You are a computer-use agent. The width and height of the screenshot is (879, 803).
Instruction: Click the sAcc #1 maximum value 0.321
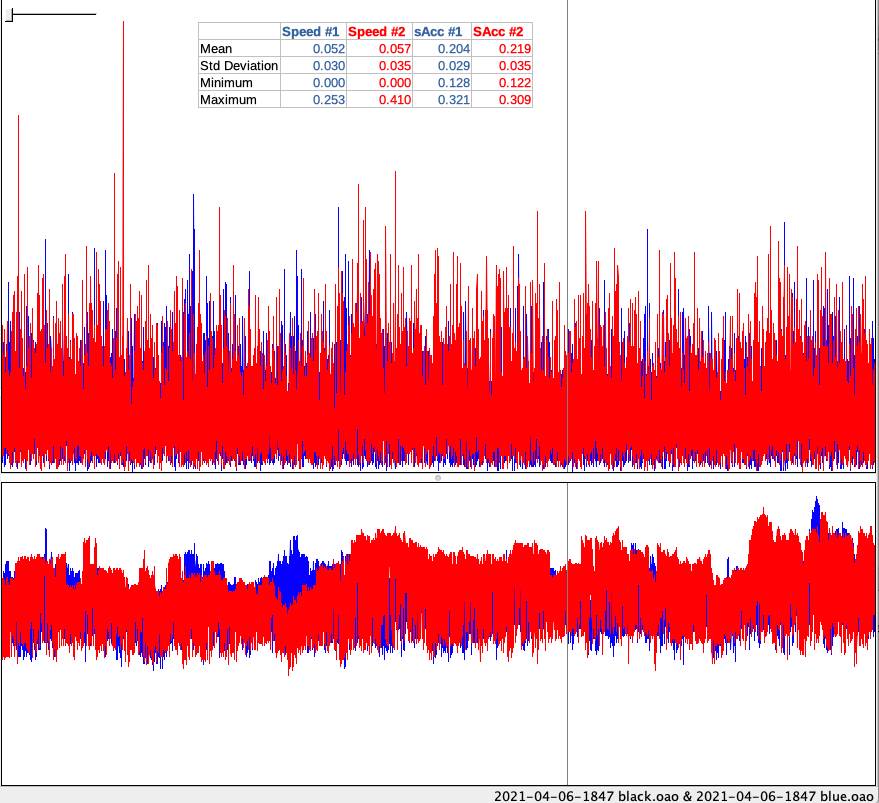point(454,100)
